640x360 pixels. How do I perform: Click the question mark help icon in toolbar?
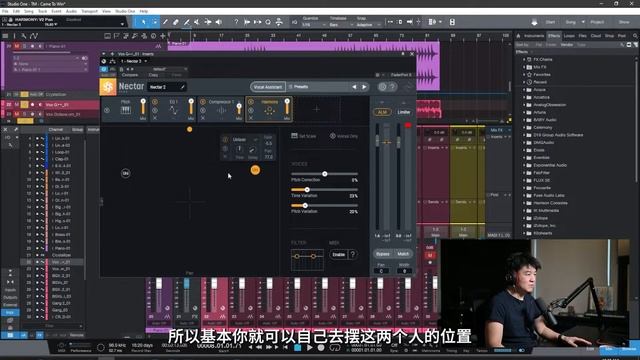[236, 22]
